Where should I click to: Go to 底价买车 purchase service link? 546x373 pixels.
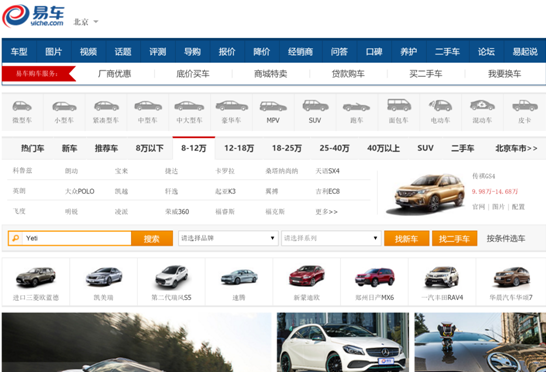click(x=193, y=74)
